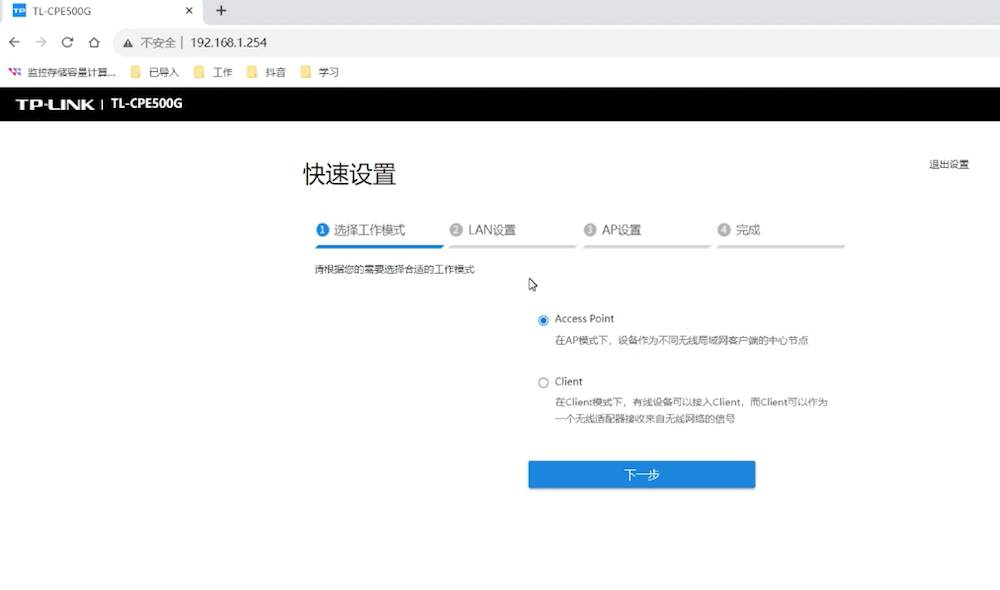The width and height of the screenshot is (1000, 590).
Task: Click the 下一步 button
Action: pyautogui.click(x=641, y=475)
